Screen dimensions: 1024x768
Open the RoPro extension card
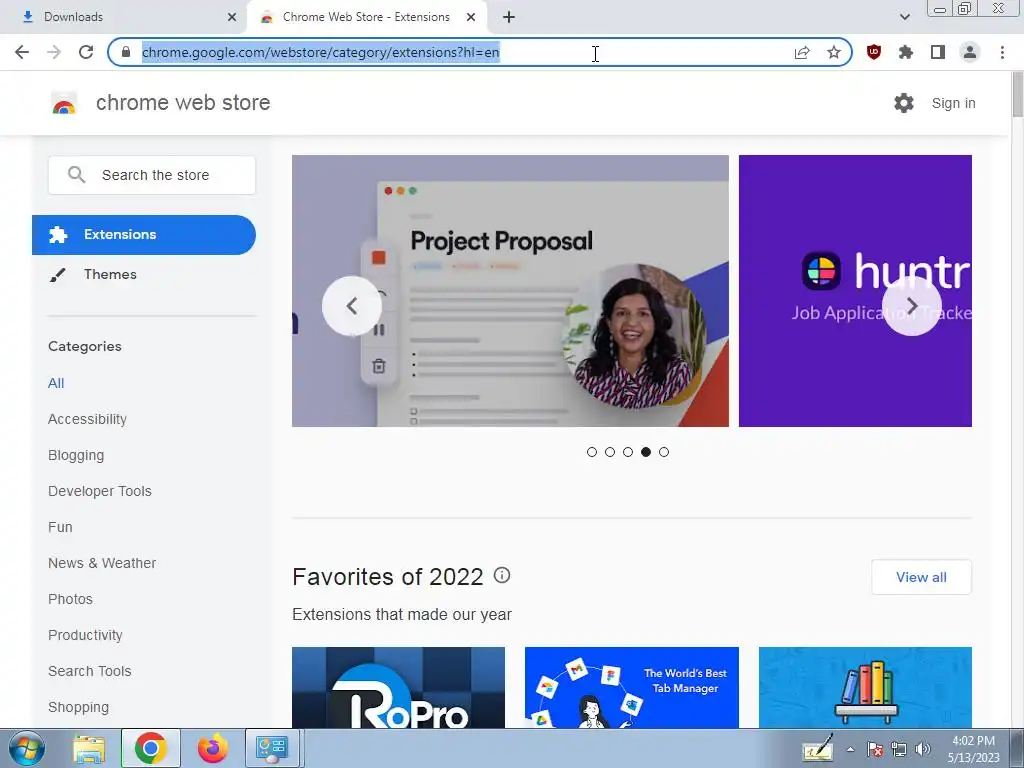(398, 688)
